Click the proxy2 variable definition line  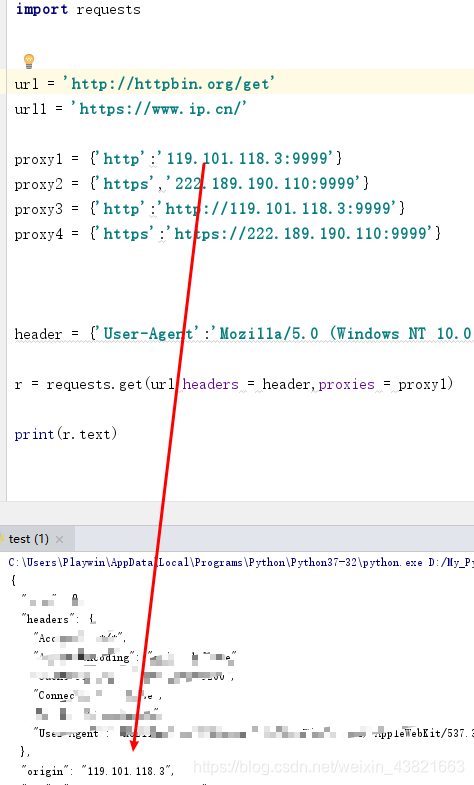pos(192,184)
